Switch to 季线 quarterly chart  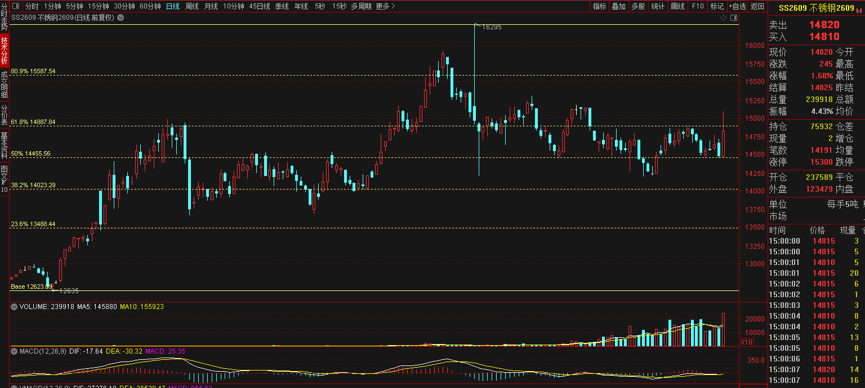click(282, 7)
